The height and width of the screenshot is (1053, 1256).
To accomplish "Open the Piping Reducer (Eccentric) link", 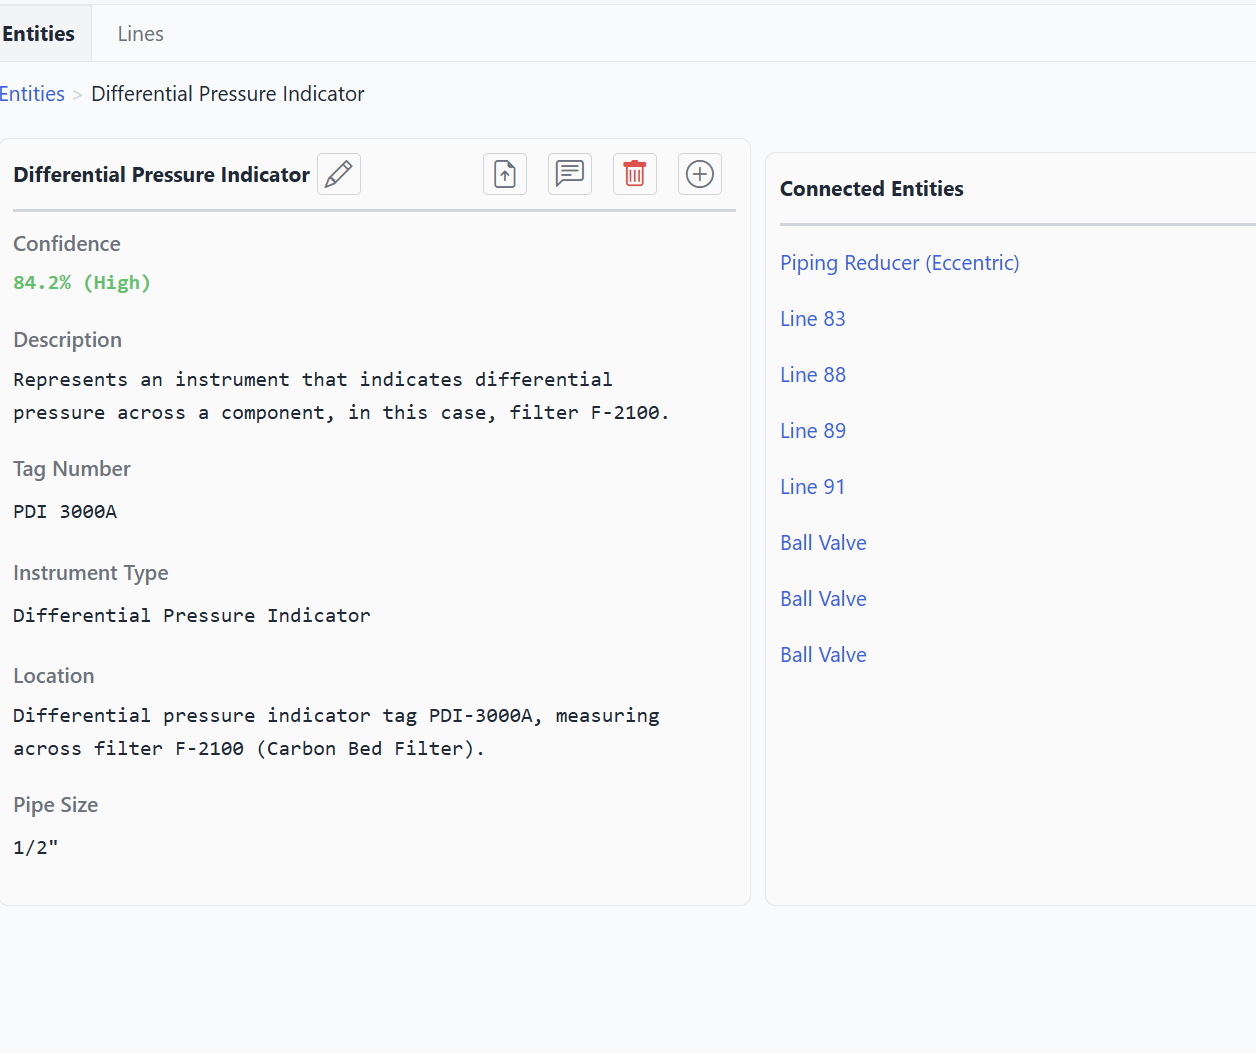I will click(899, 263).
